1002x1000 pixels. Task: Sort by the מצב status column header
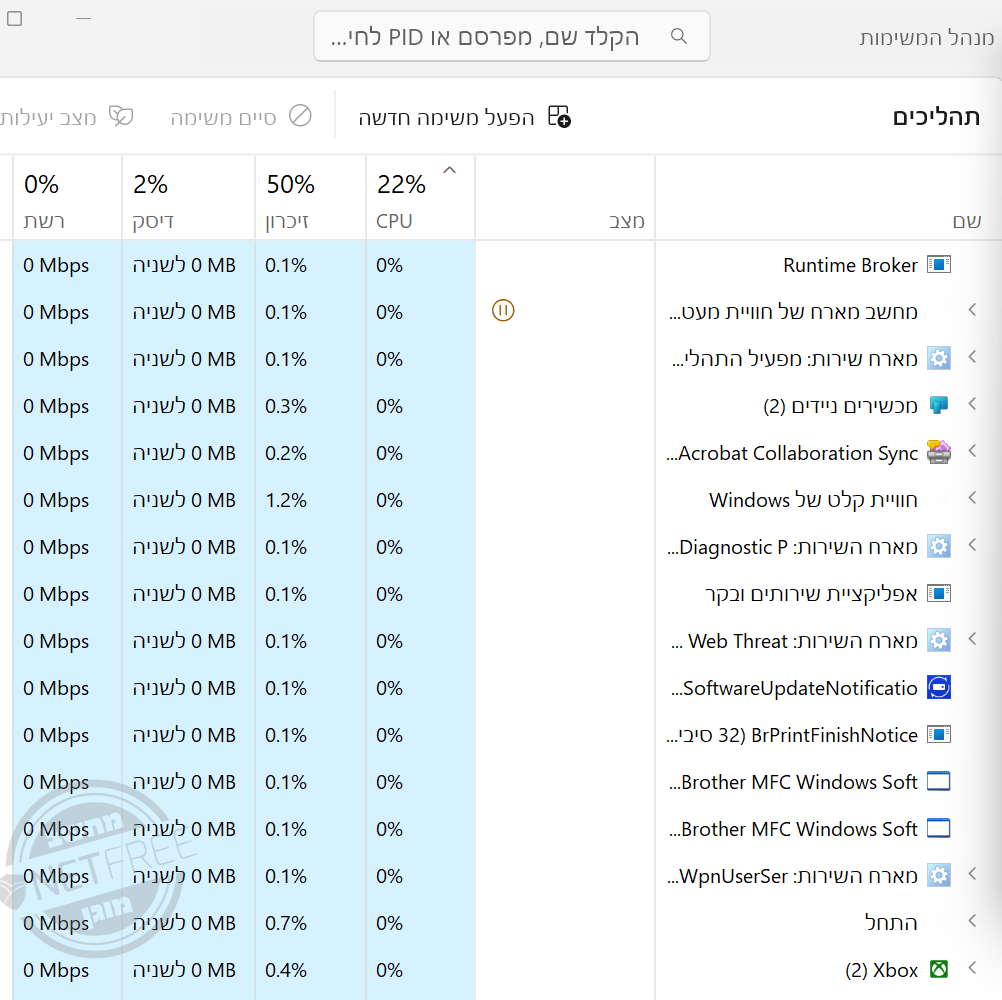click(565, 198)
